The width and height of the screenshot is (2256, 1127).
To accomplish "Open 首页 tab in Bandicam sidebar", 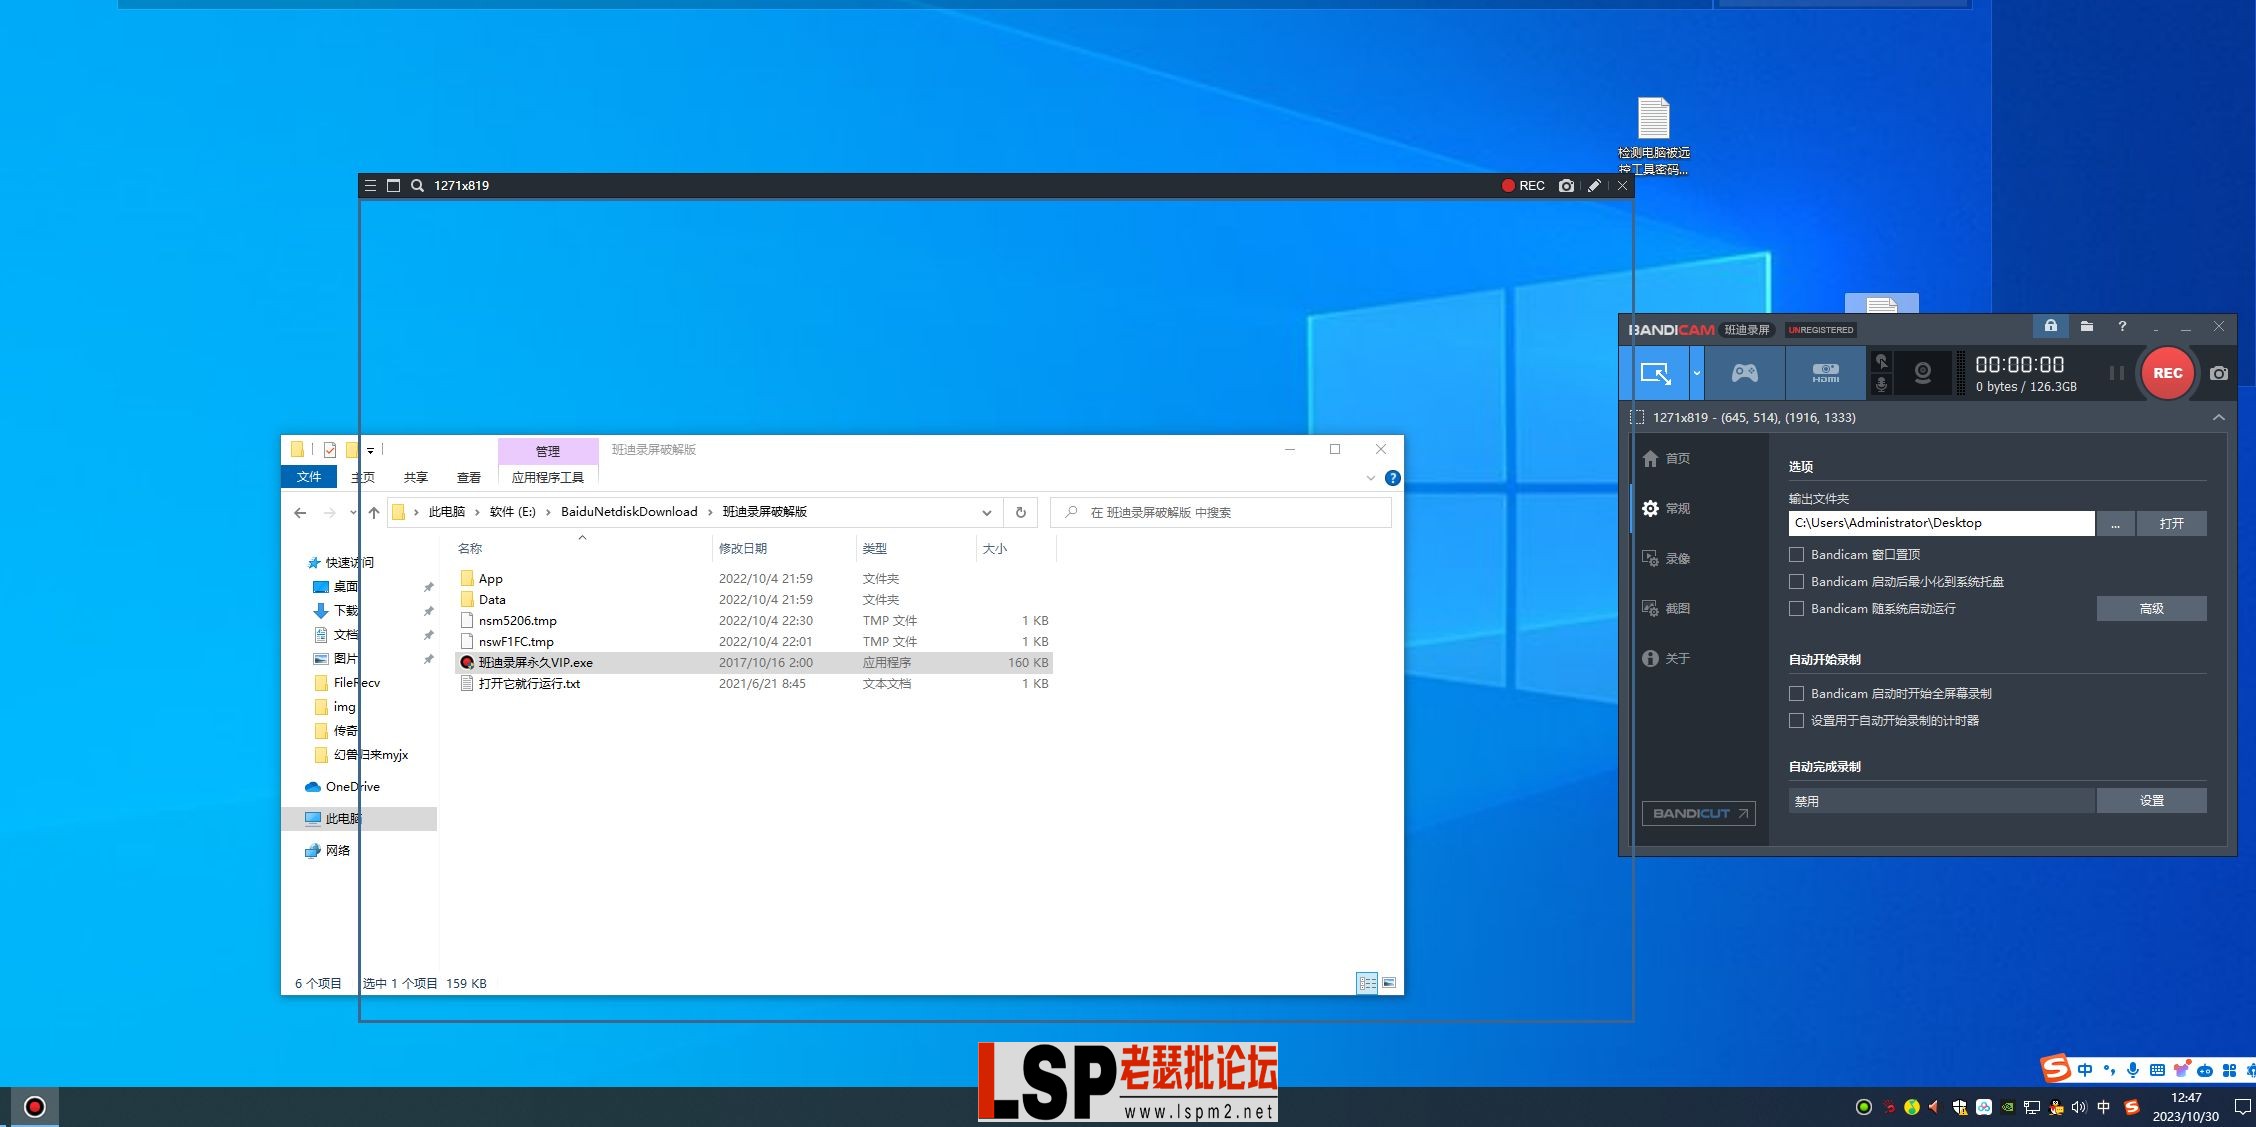I will (1667, 458).
